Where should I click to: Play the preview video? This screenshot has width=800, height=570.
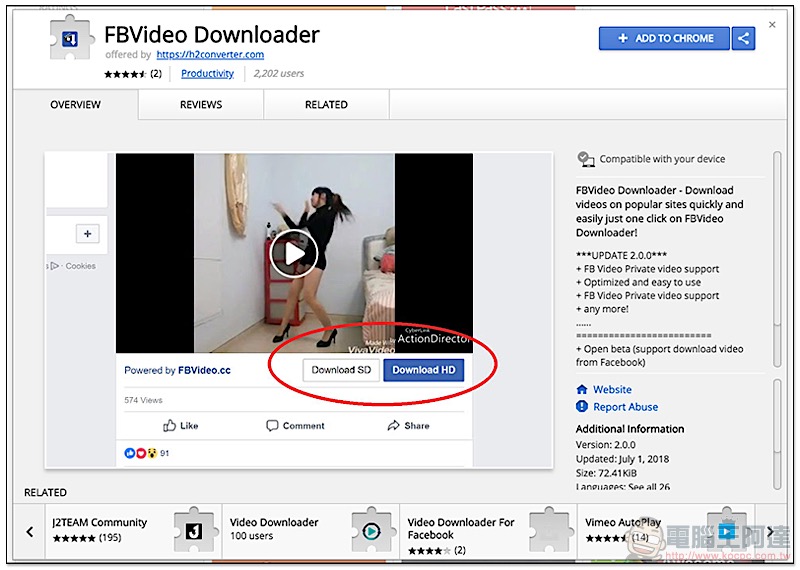click(x=294, y=254)
